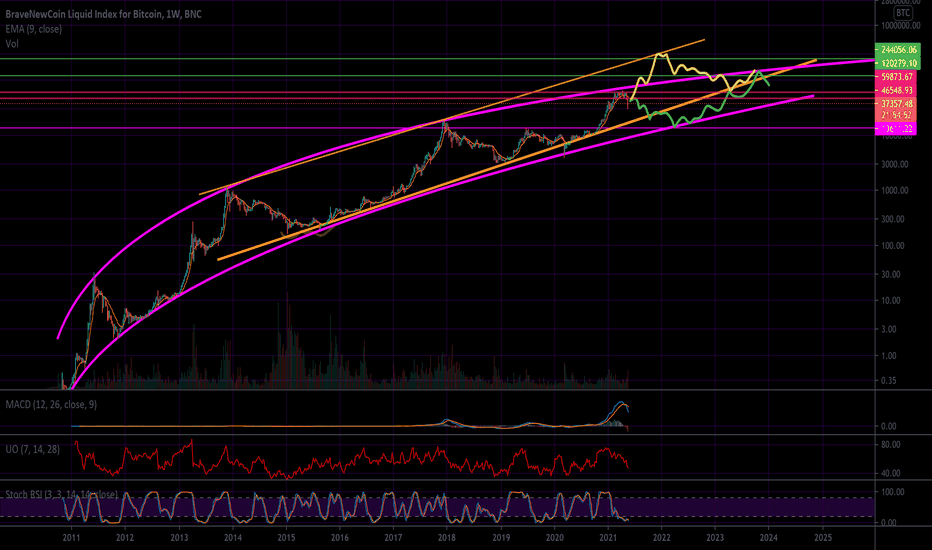Click the 2013 label on the time axis
The image size is (932, 550).
point(179,538)
